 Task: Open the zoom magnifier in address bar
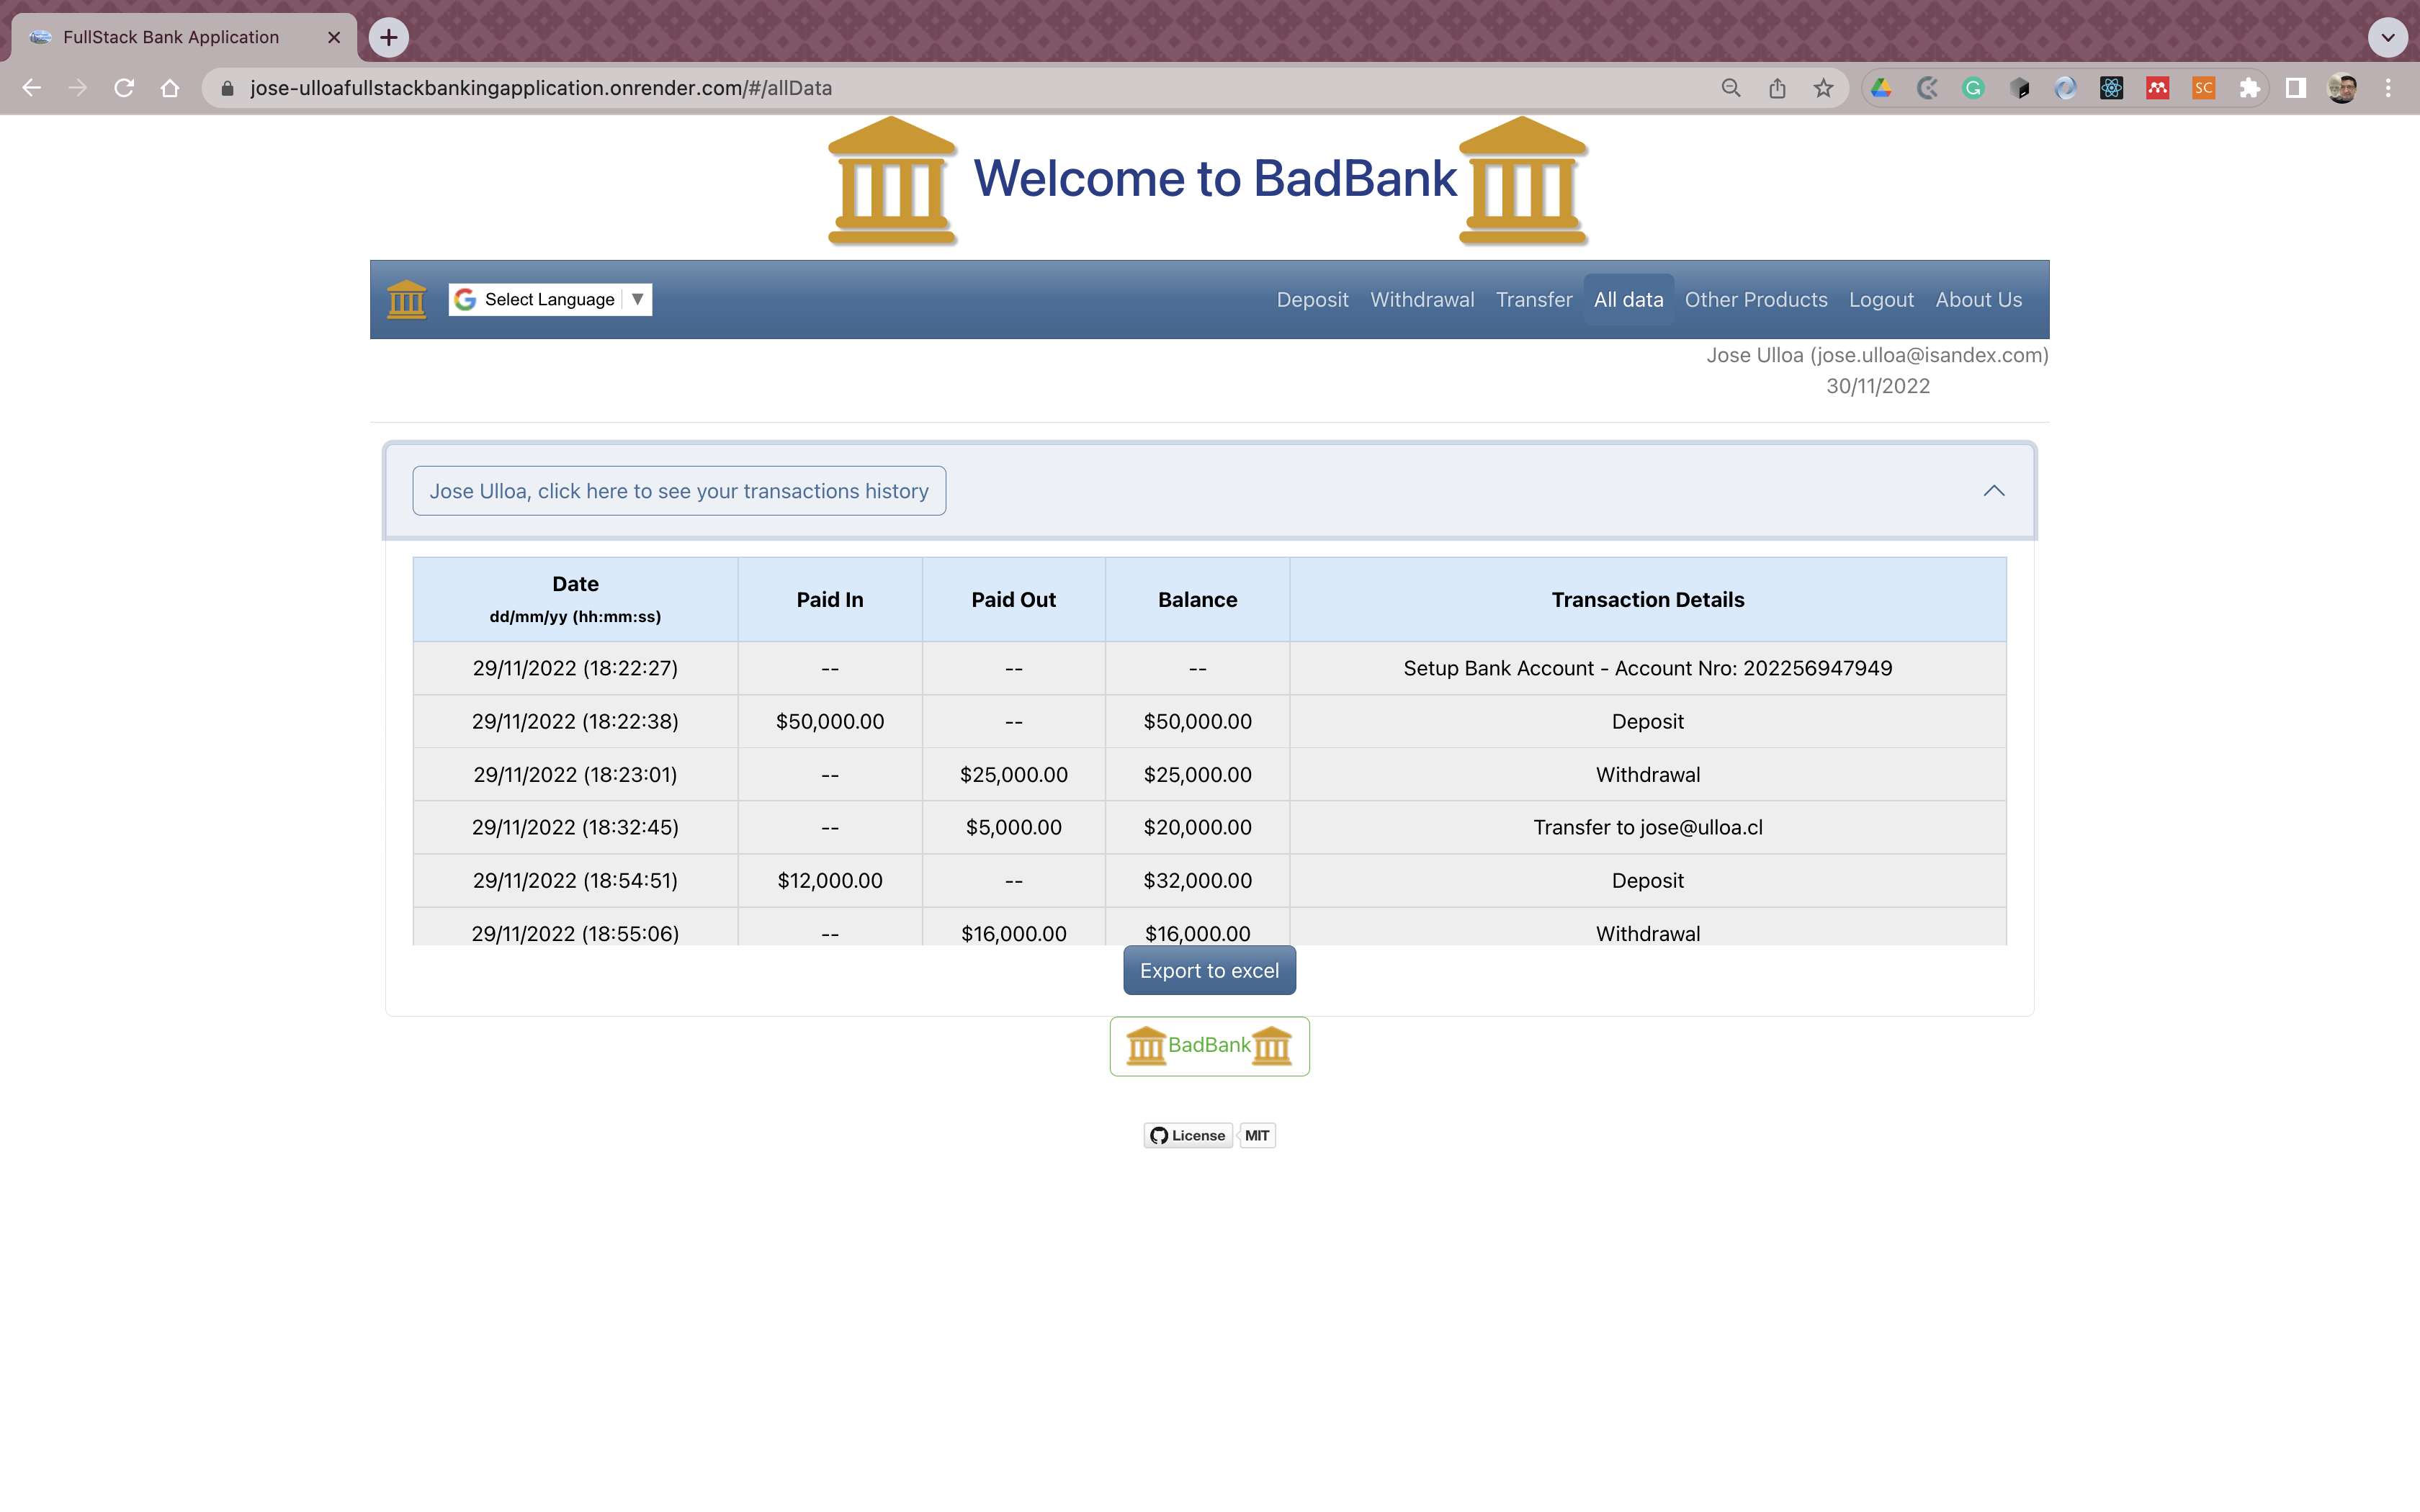1731,88
